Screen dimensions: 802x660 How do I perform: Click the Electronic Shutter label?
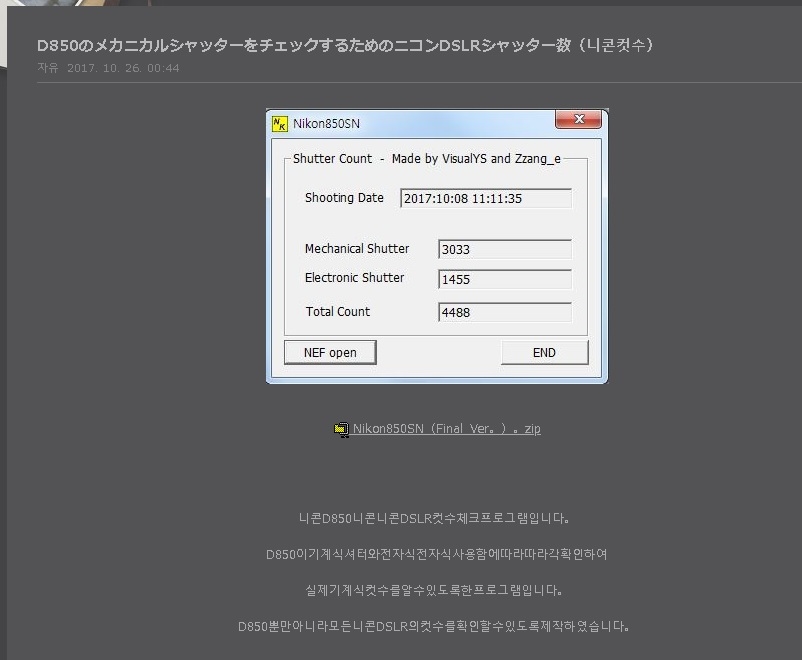coord(354,278)
